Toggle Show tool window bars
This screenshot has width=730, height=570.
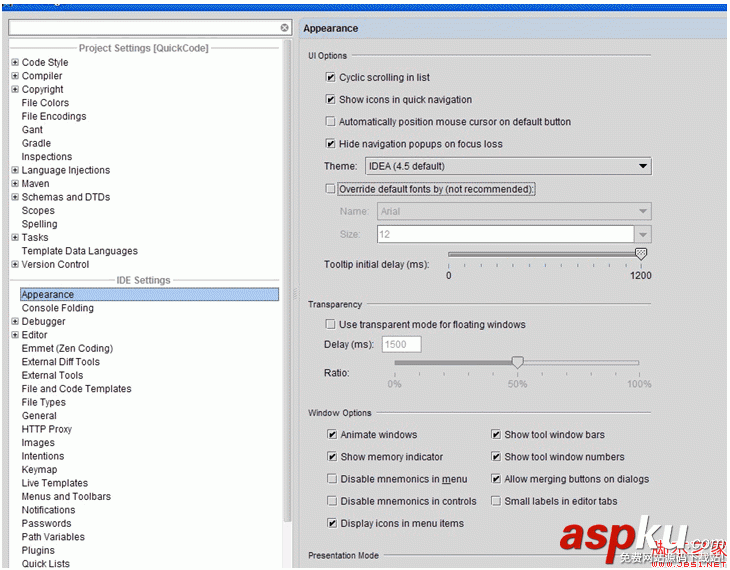496,434
